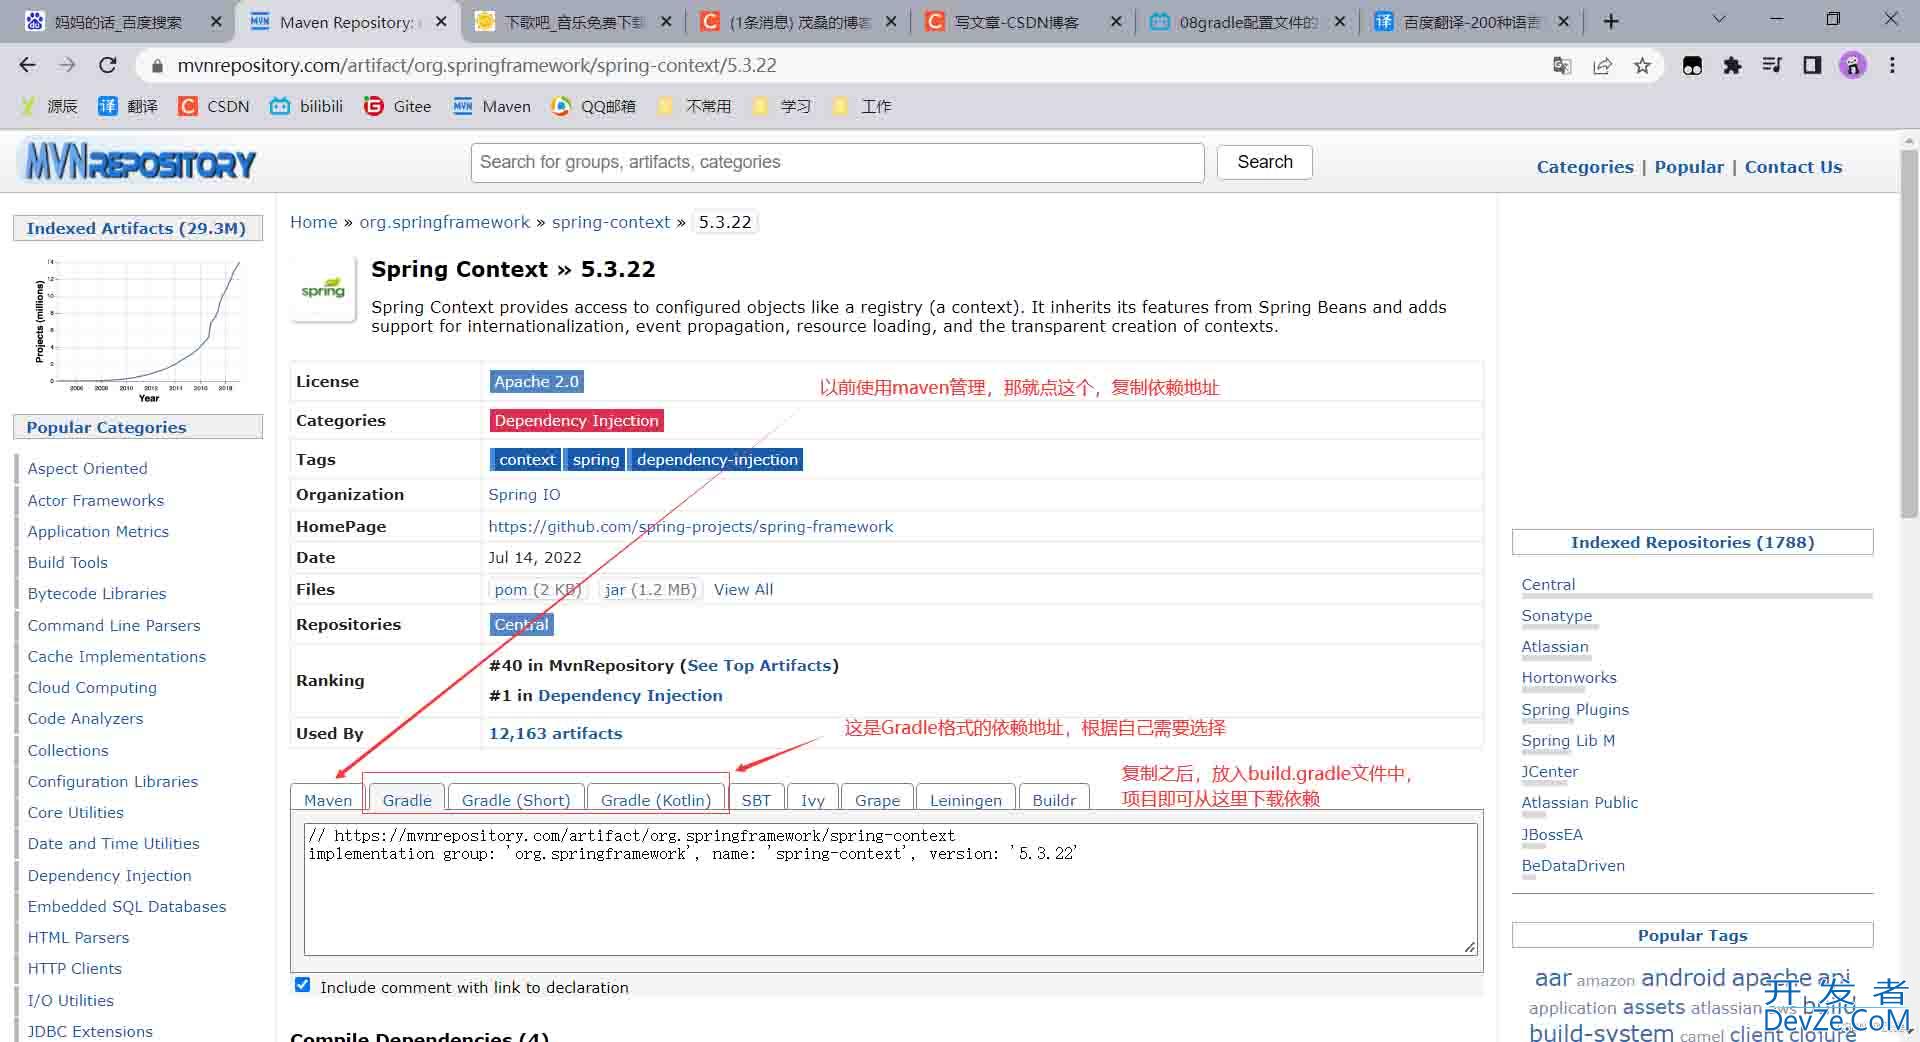Open the Categories top link
Image resolution: width=1920 pixels, height=1042 pixels.
(x=1585, y=167)
